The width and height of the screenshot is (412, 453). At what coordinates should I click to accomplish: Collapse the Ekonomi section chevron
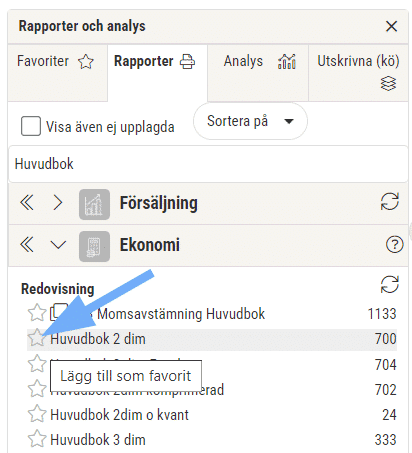pyautogui.click(x=58, y=245)
